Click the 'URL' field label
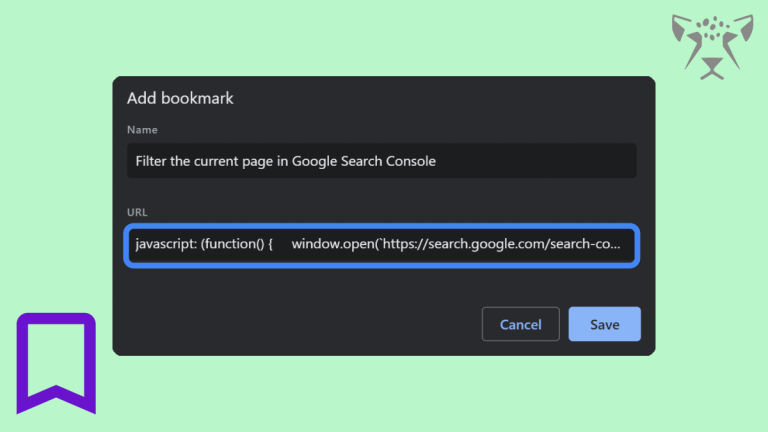Screen dimensions: 768x432 137,212
